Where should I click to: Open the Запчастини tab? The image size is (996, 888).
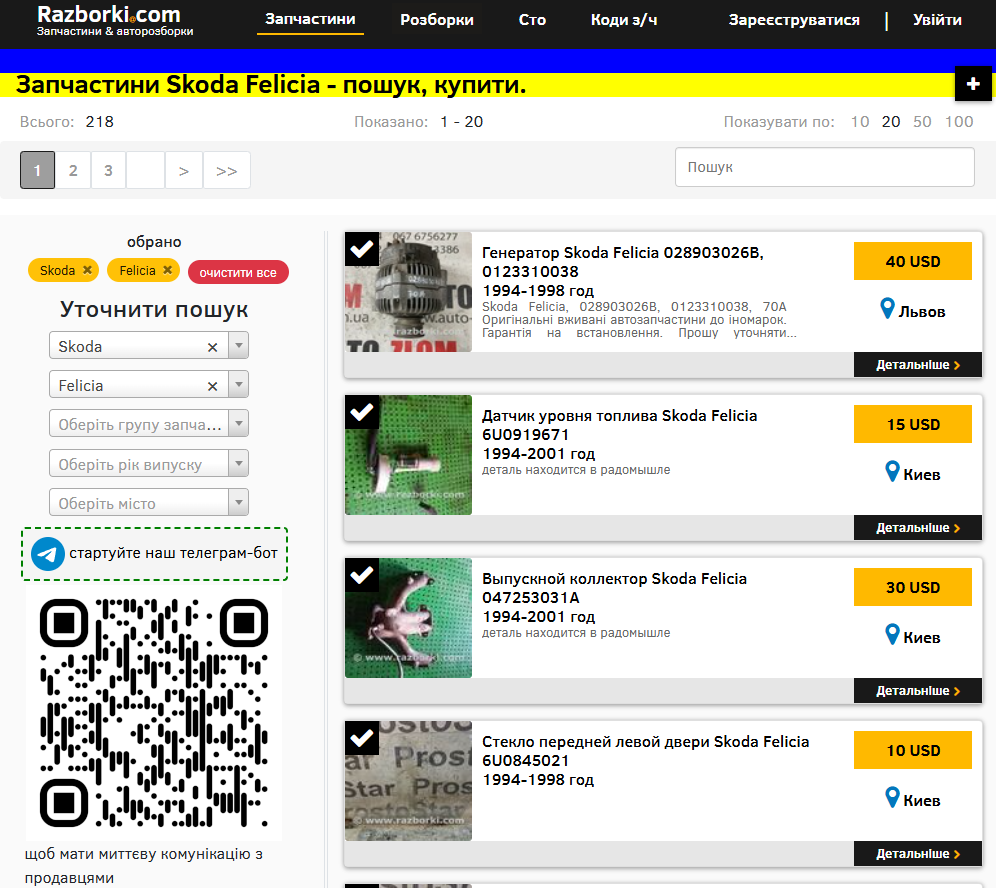310,19
